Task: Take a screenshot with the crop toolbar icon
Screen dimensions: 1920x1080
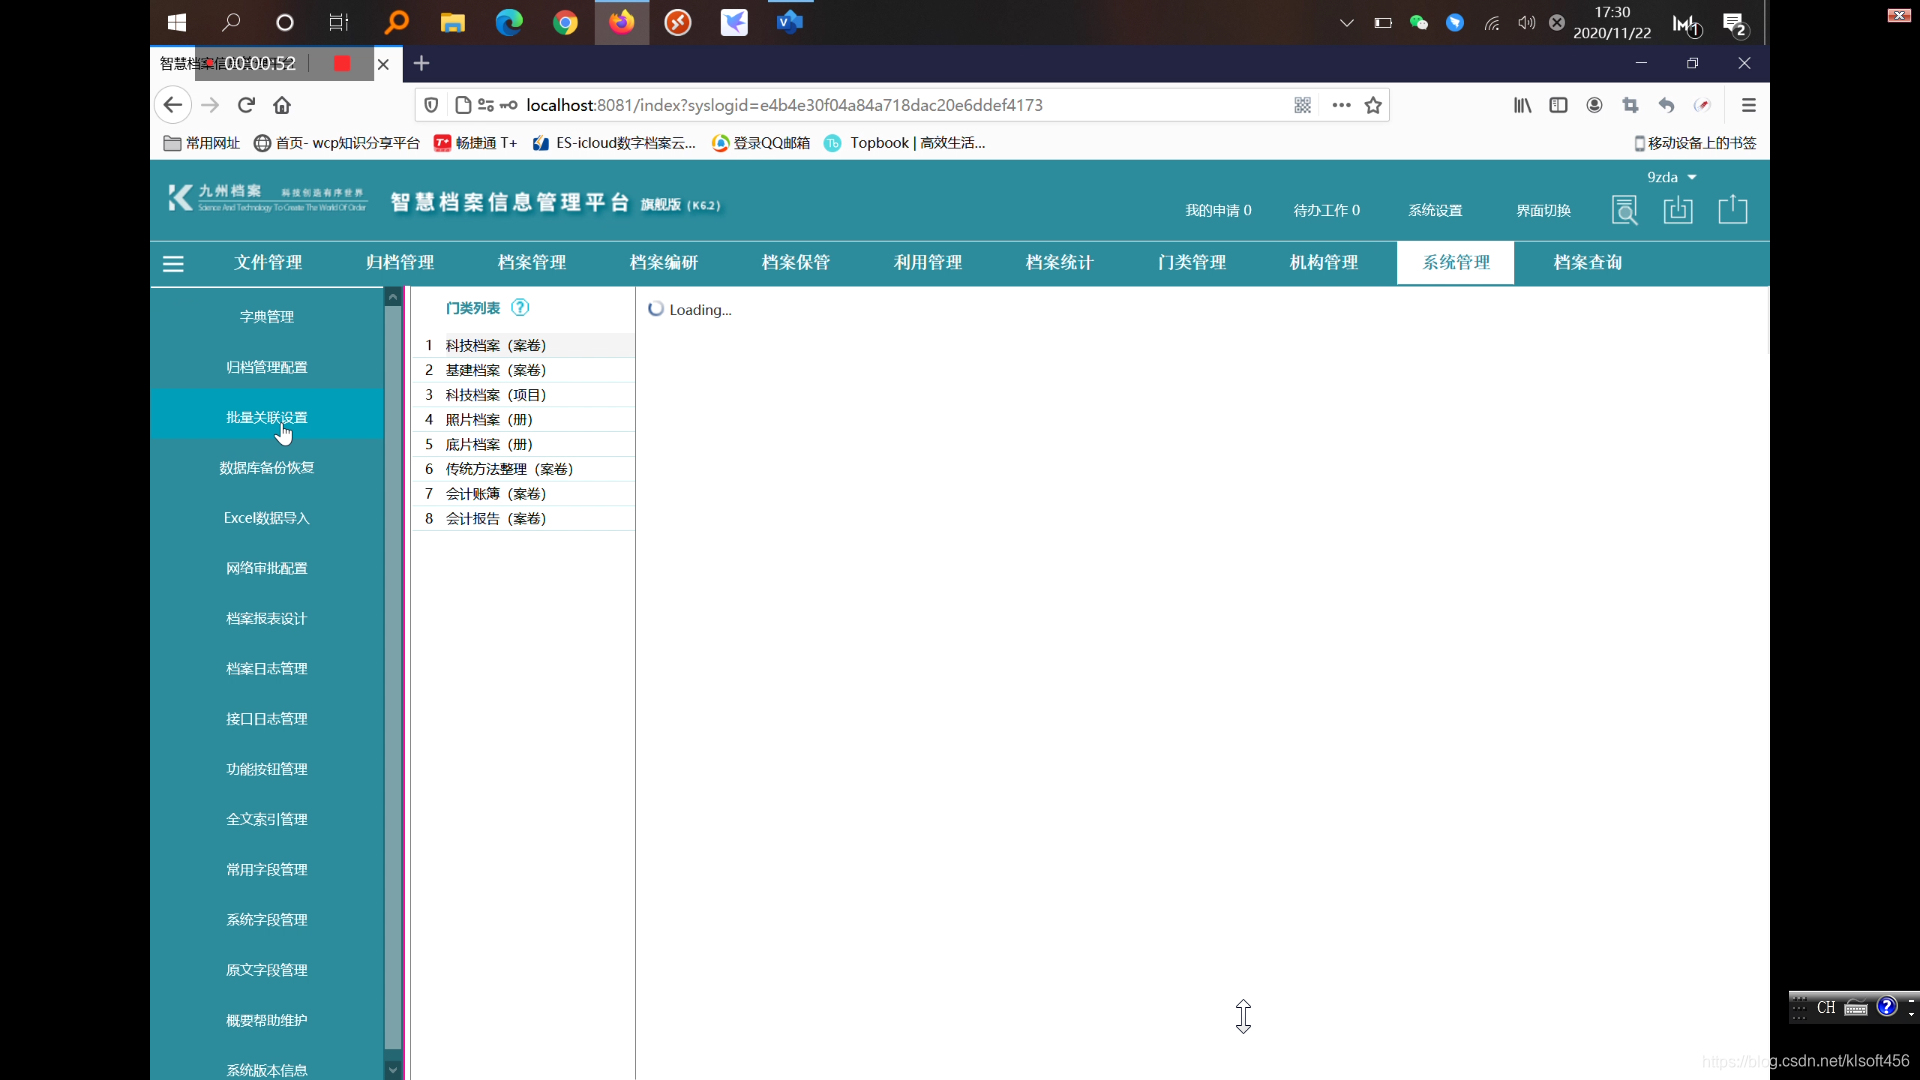Action: [x=1630, y=105]
